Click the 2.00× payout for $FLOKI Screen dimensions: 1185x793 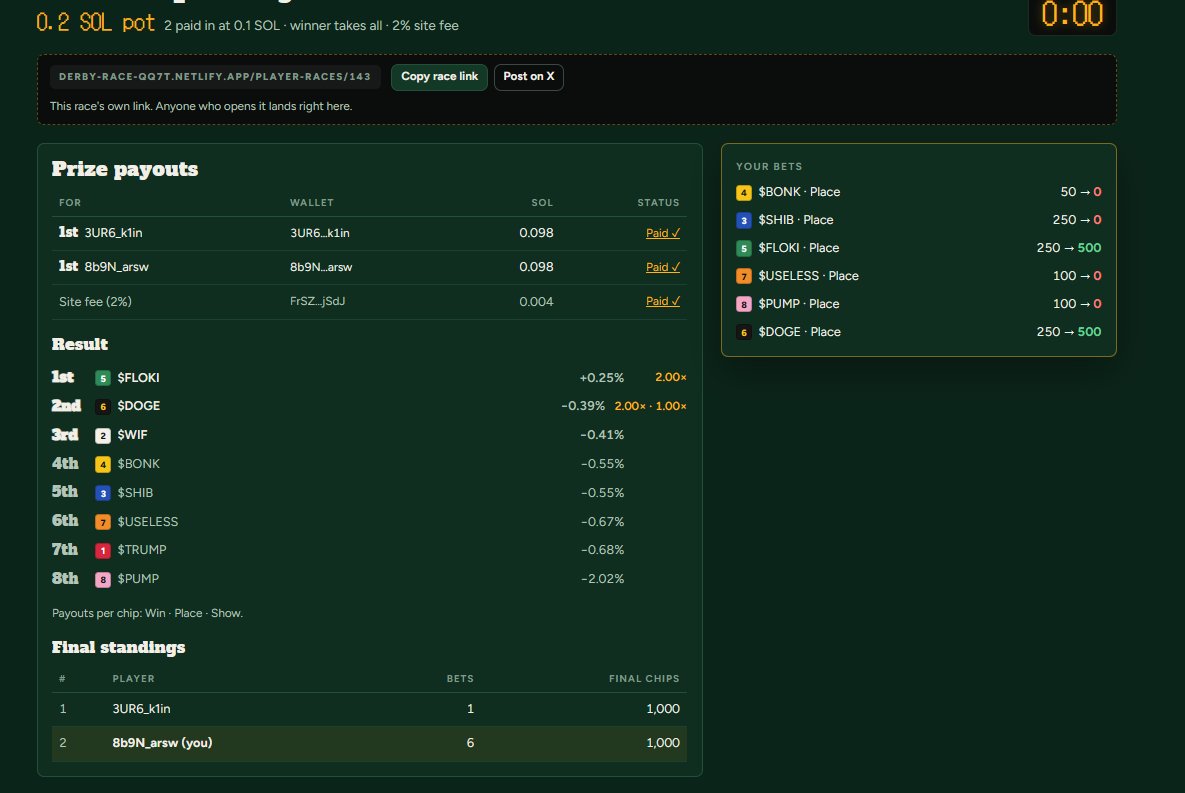[x=670, y=377]
